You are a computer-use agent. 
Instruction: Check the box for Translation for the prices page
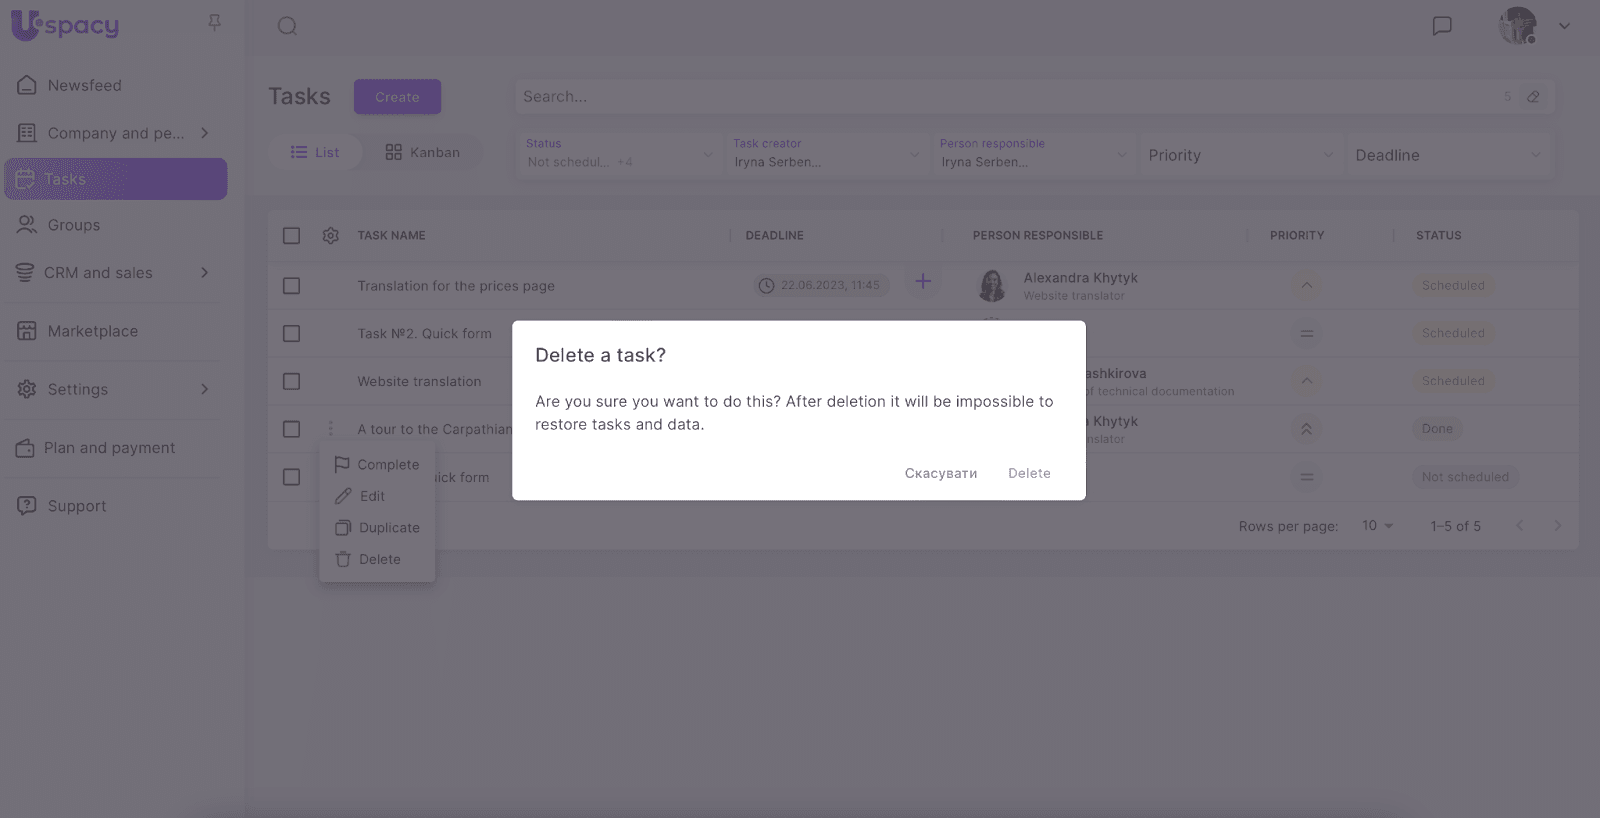click(291, 286)
